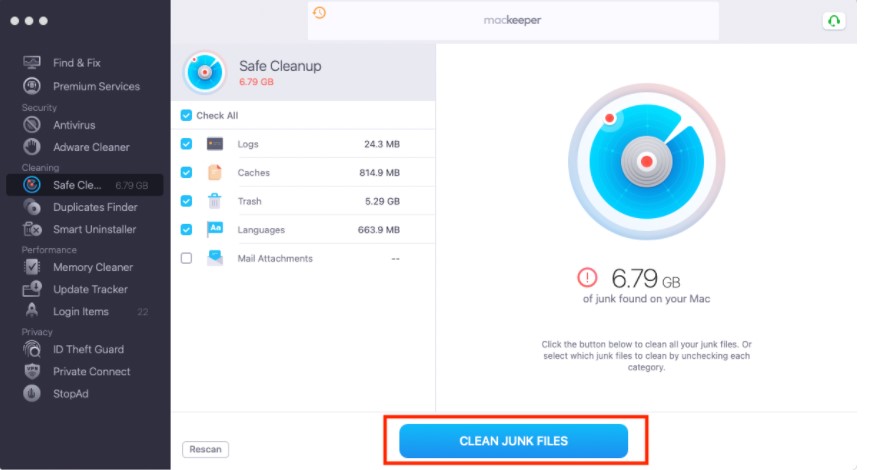Click the Trash size 5.29 GB

point(382,201)
